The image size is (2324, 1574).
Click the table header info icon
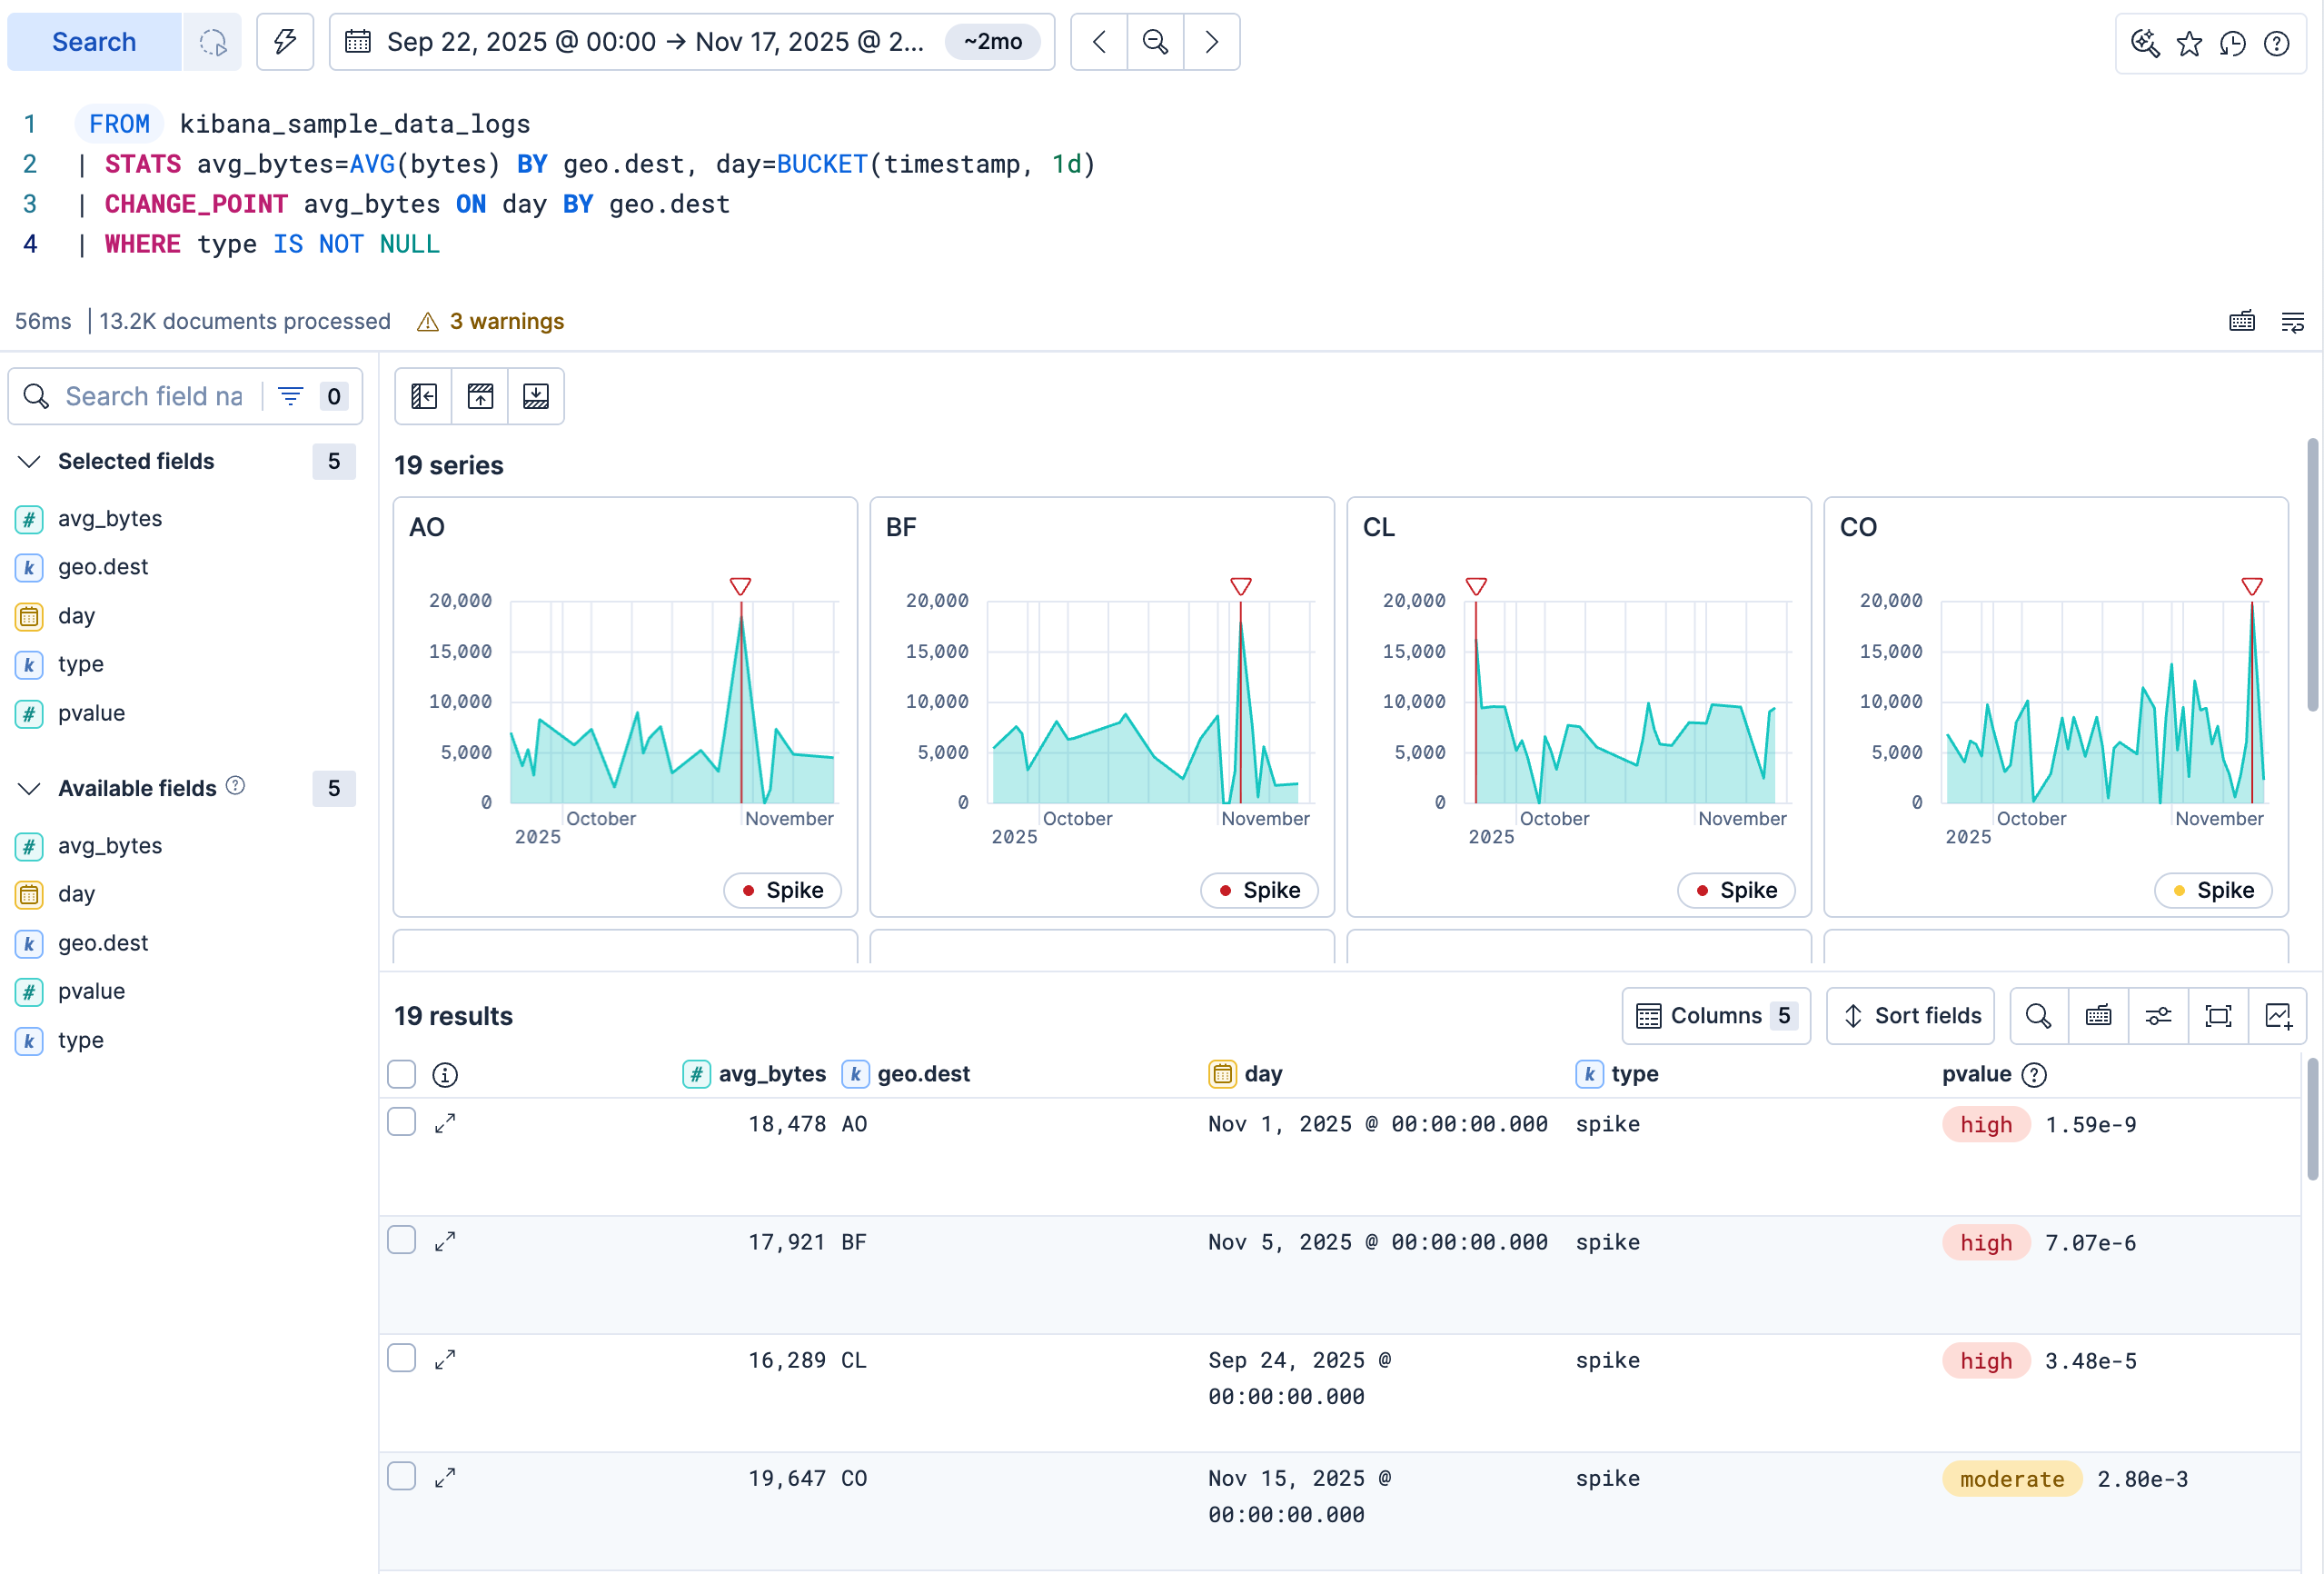pos(445,1074)
